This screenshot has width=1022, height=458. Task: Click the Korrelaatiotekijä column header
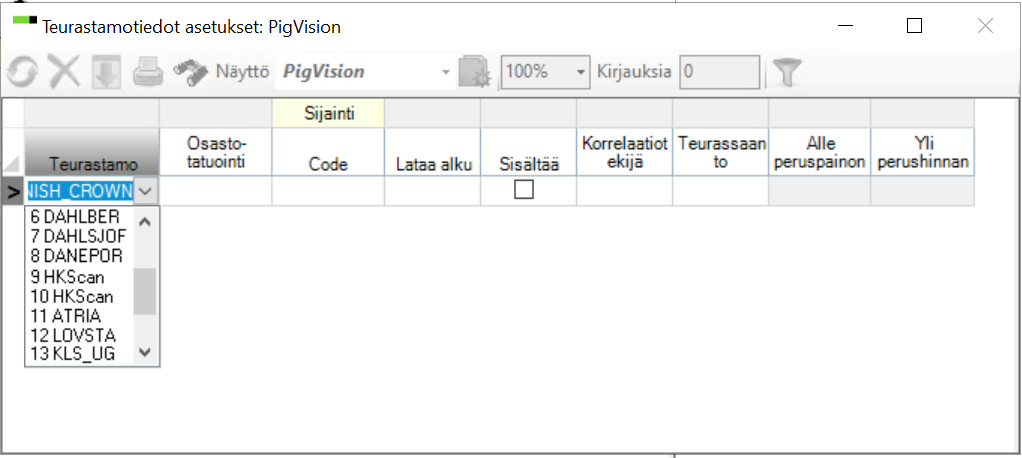(624, 152)
